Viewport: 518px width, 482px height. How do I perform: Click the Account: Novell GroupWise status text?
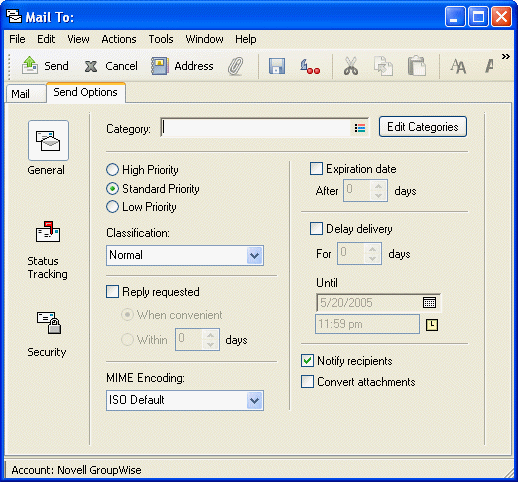point(76,470)
